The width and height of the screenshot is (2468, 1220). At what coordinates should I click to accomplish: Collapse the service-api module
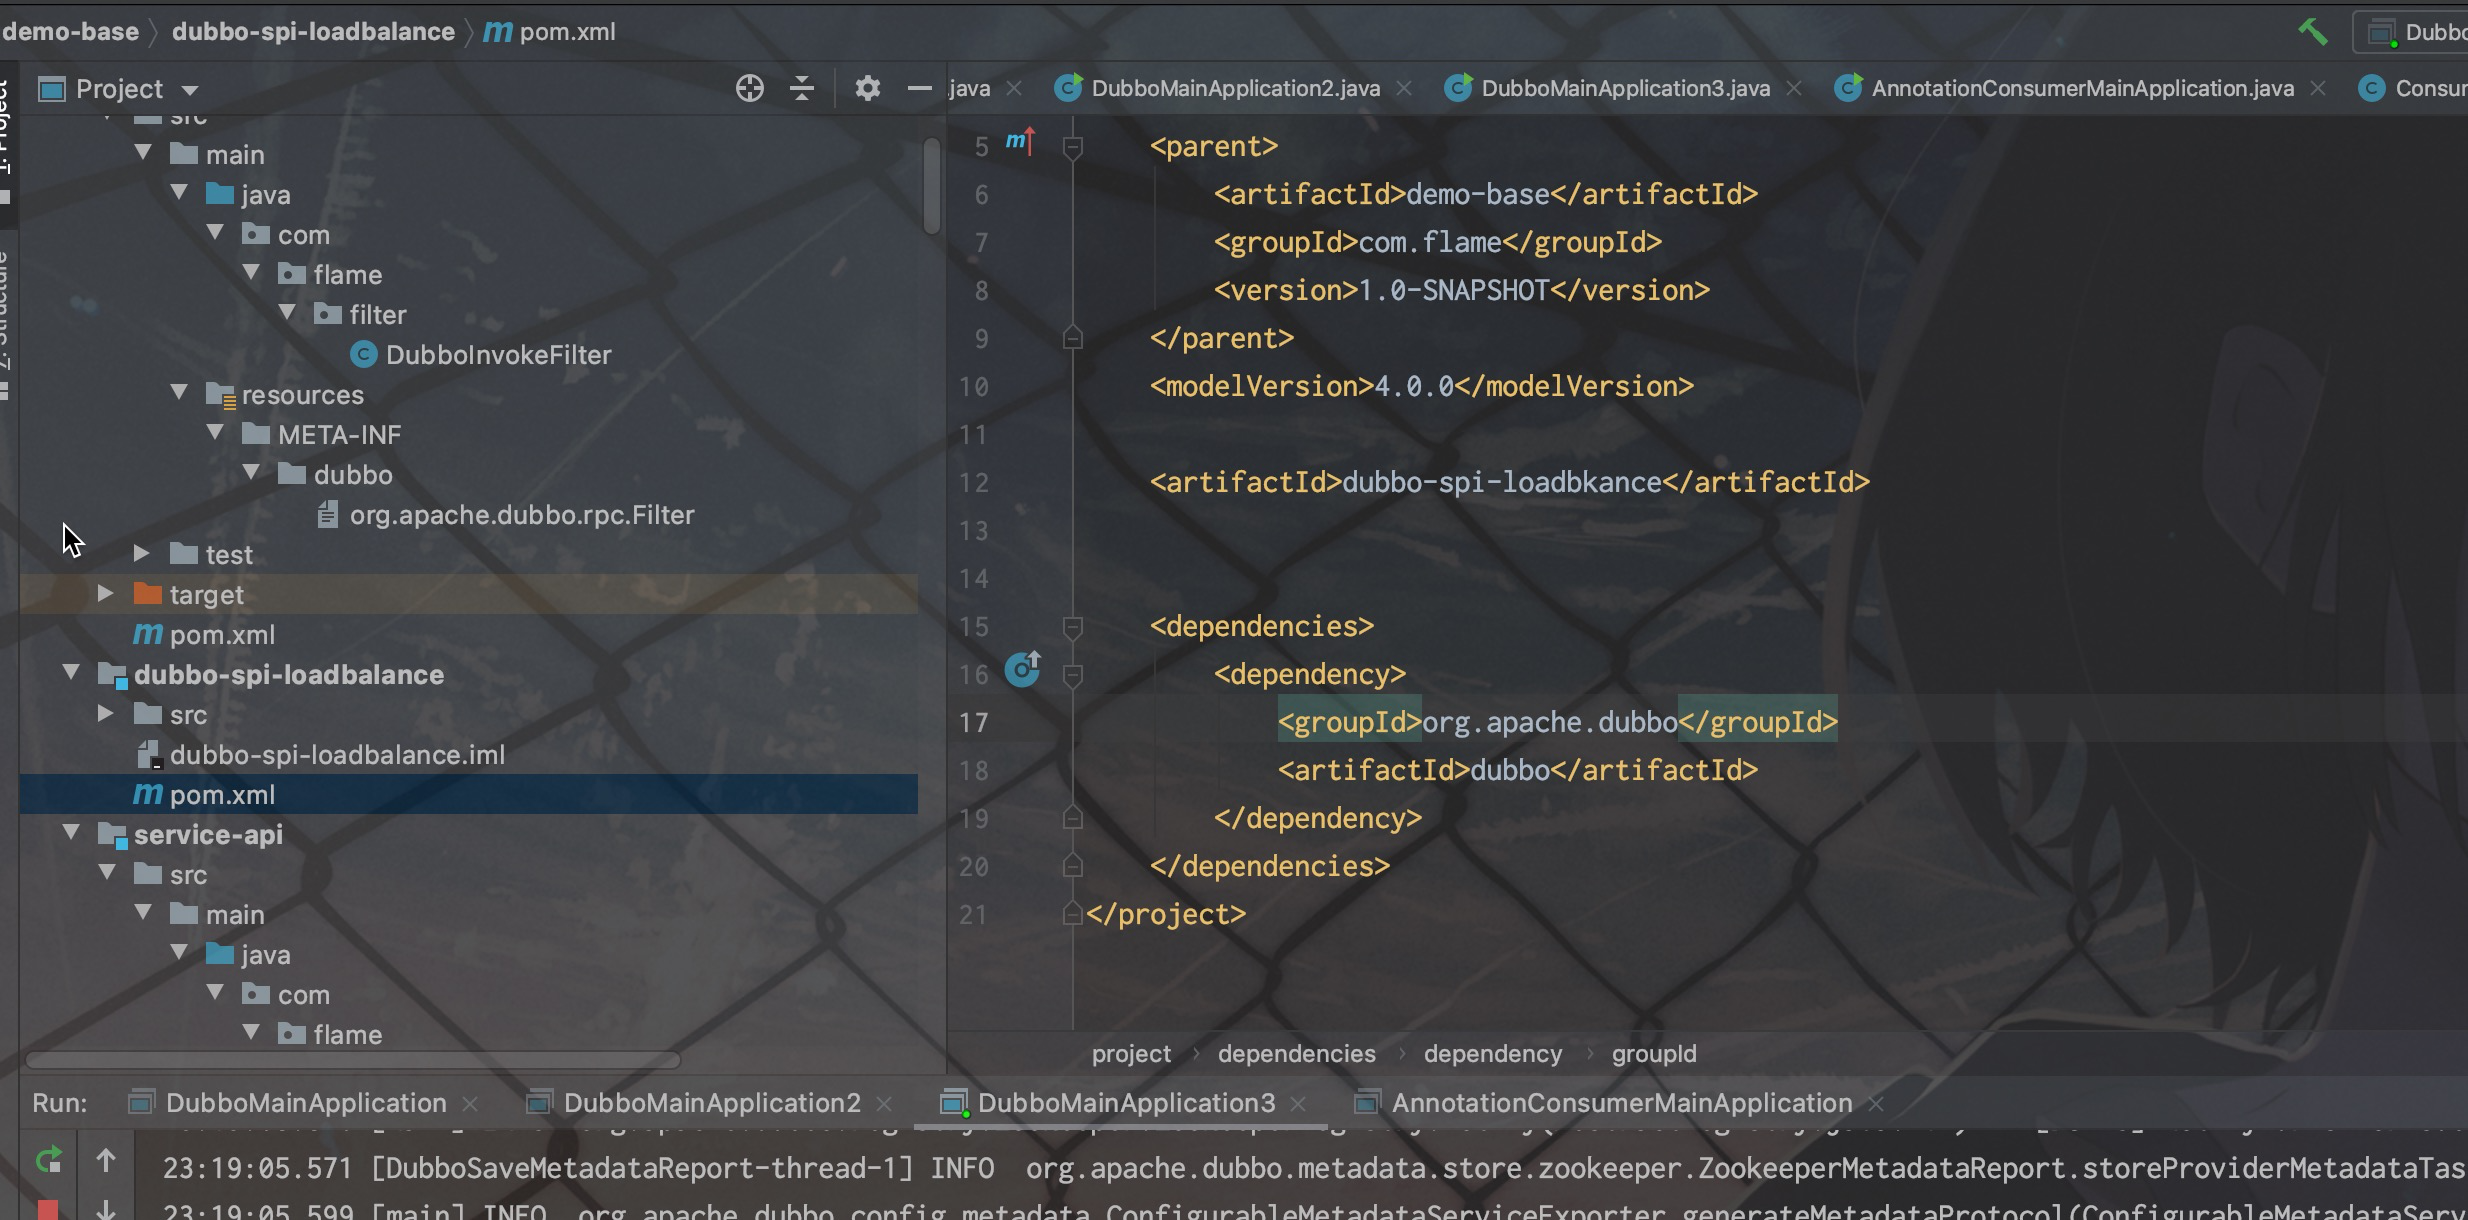[x=71, y=833]
